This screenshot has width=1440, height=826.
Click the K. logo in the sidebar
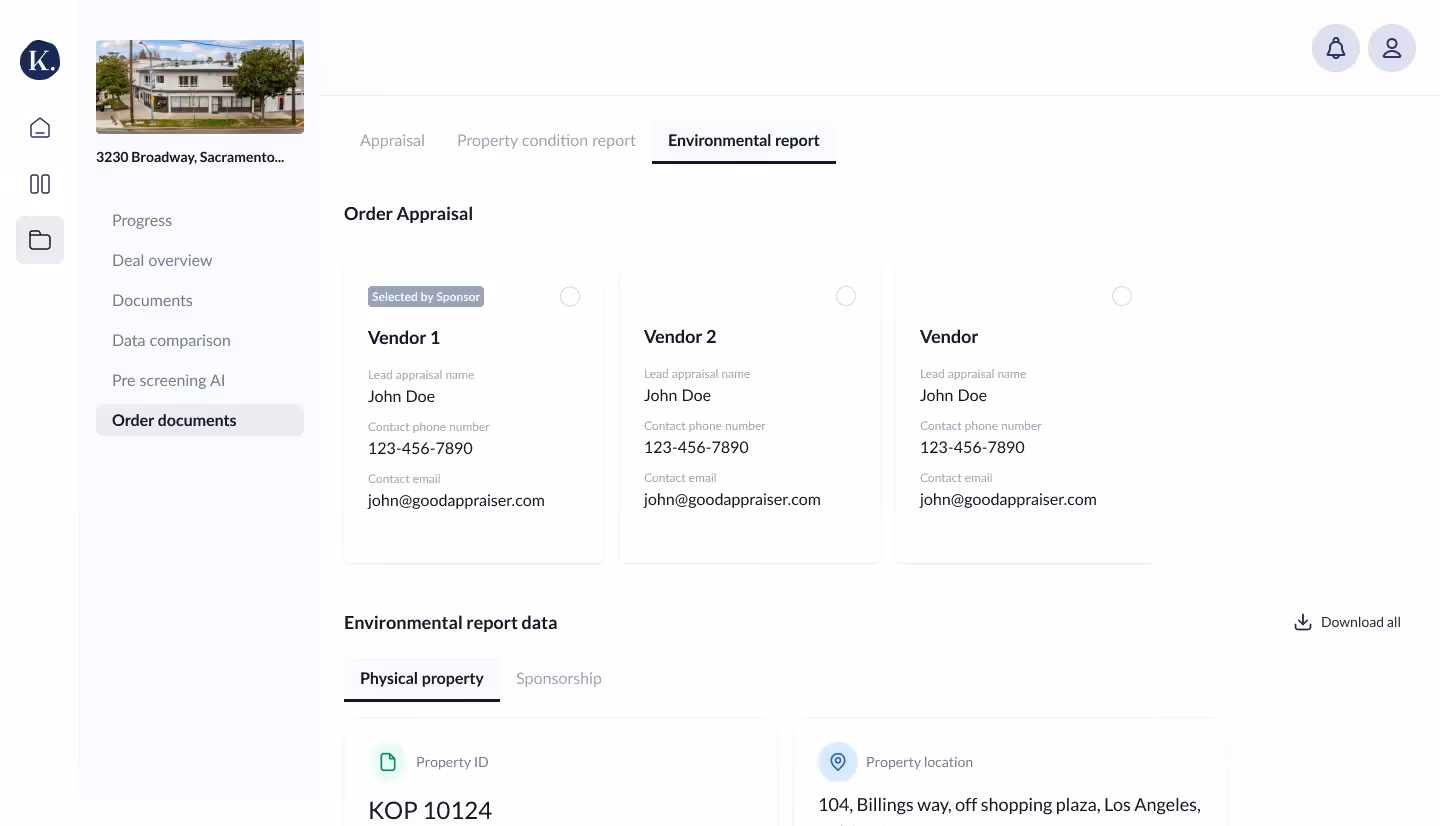coord(40,60)
